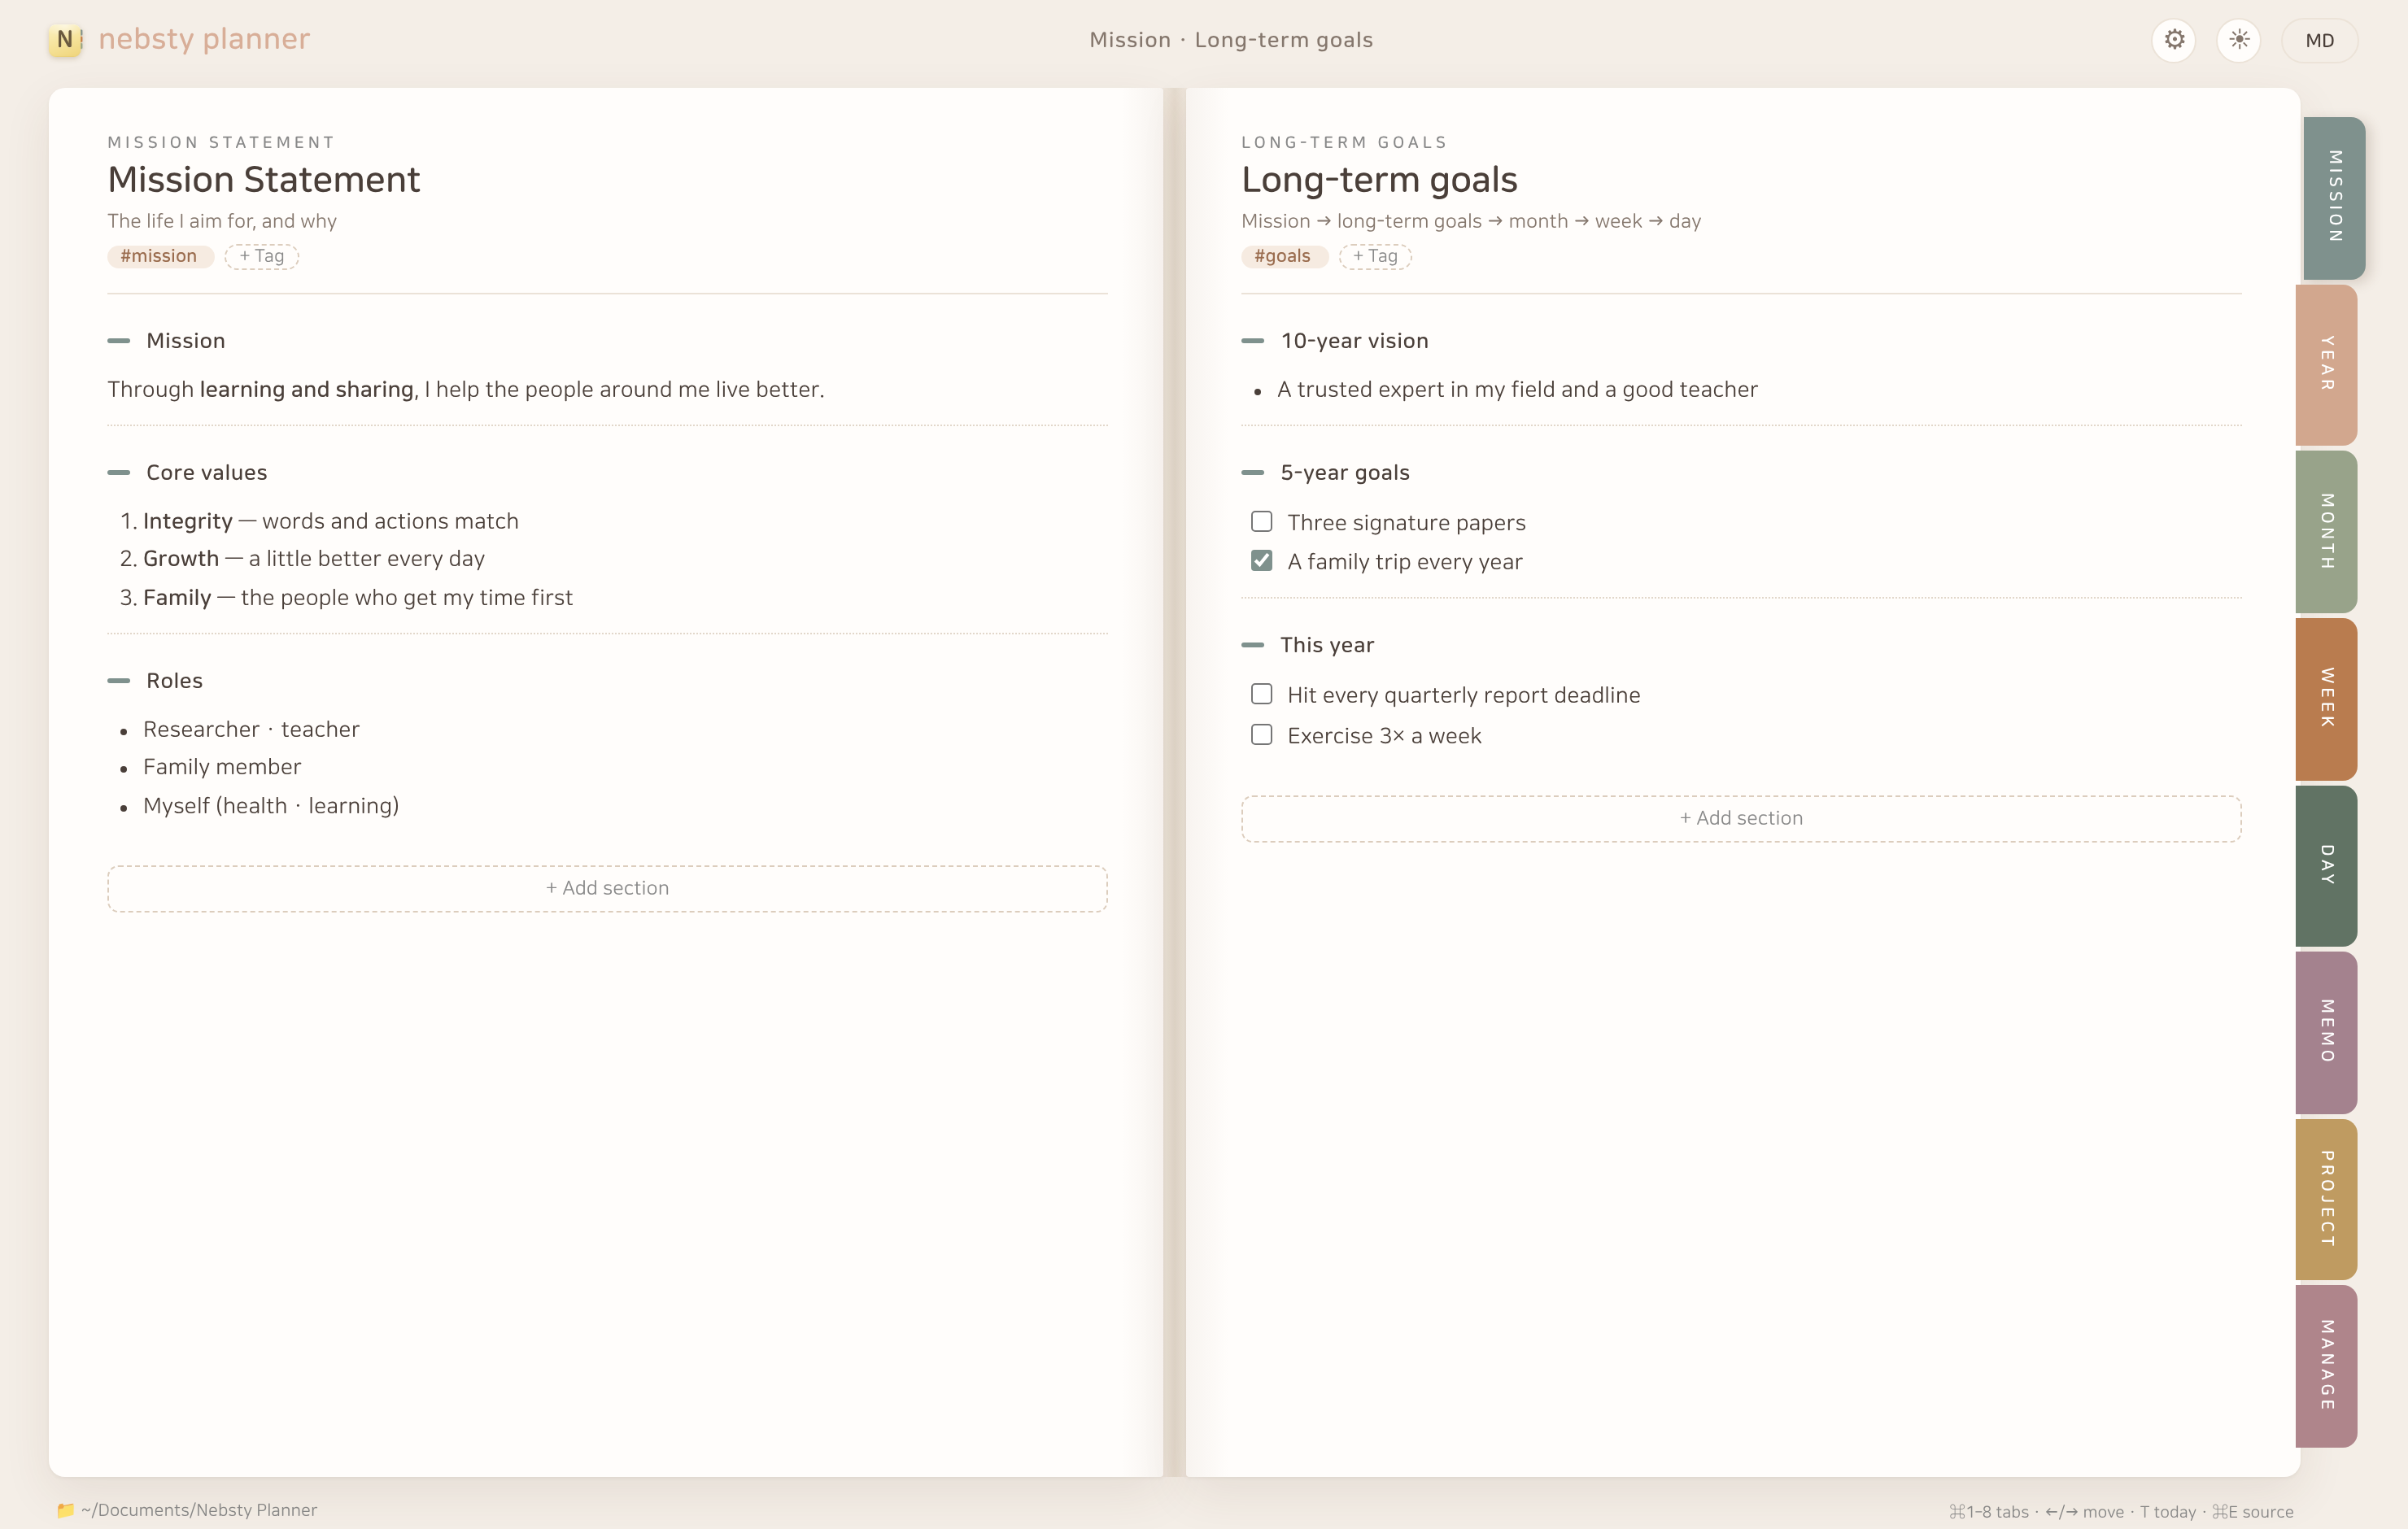Click 'Growth — a little better every day'
The height and width of the screenshot is (1529, 2408).
(x=314, y=559)
